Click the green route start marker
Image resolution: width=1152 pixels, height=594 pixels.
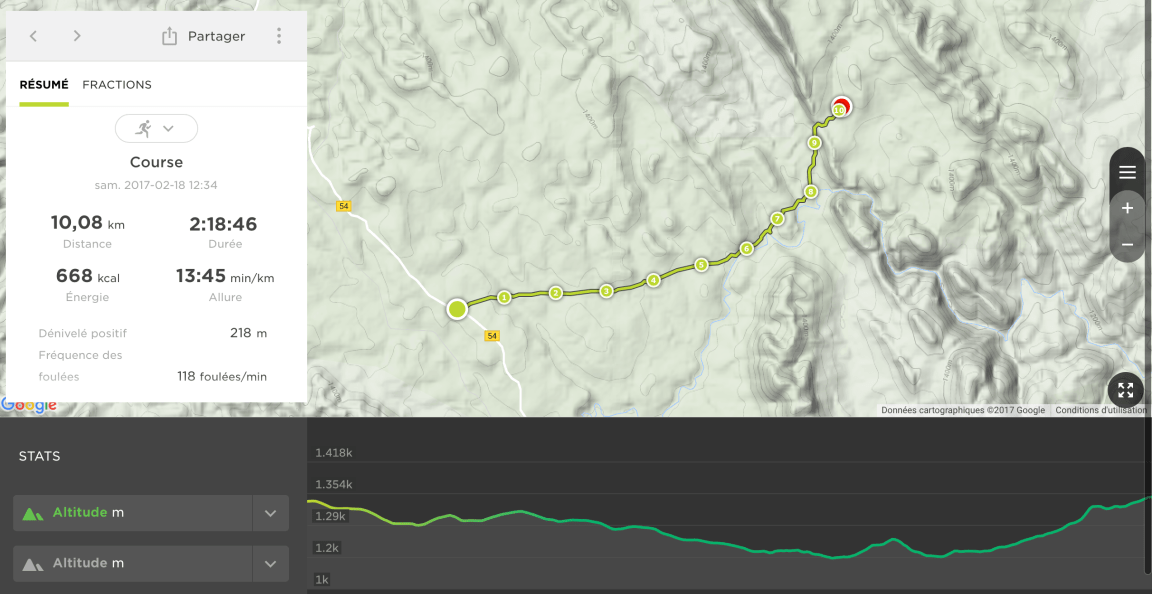click(457, 309)
